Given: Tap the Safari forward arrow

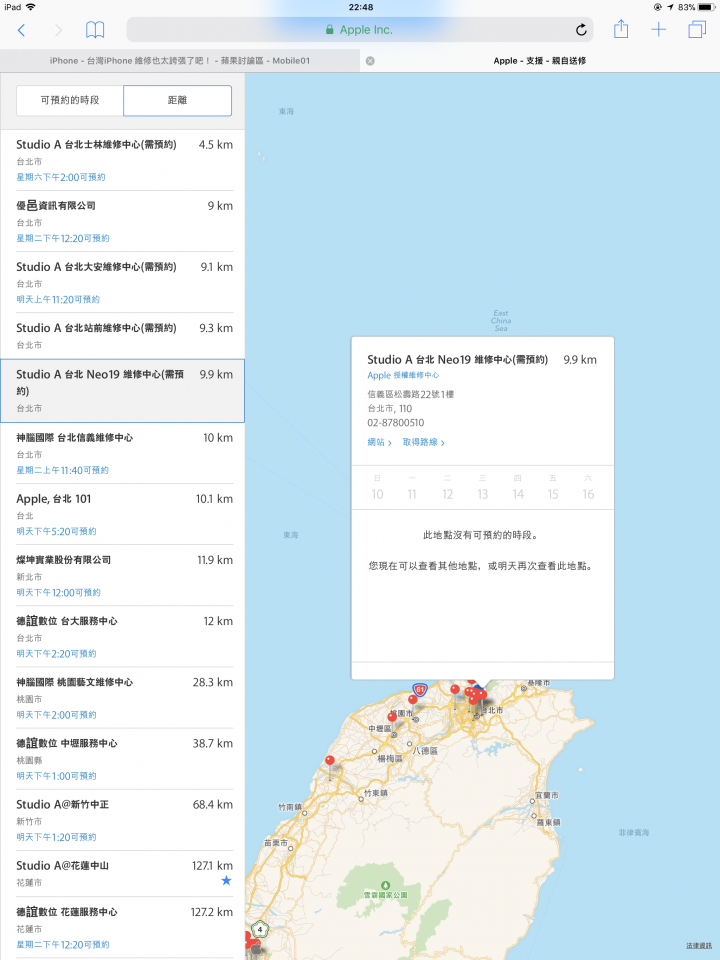Looking at the screenshot, I should 58,30.
